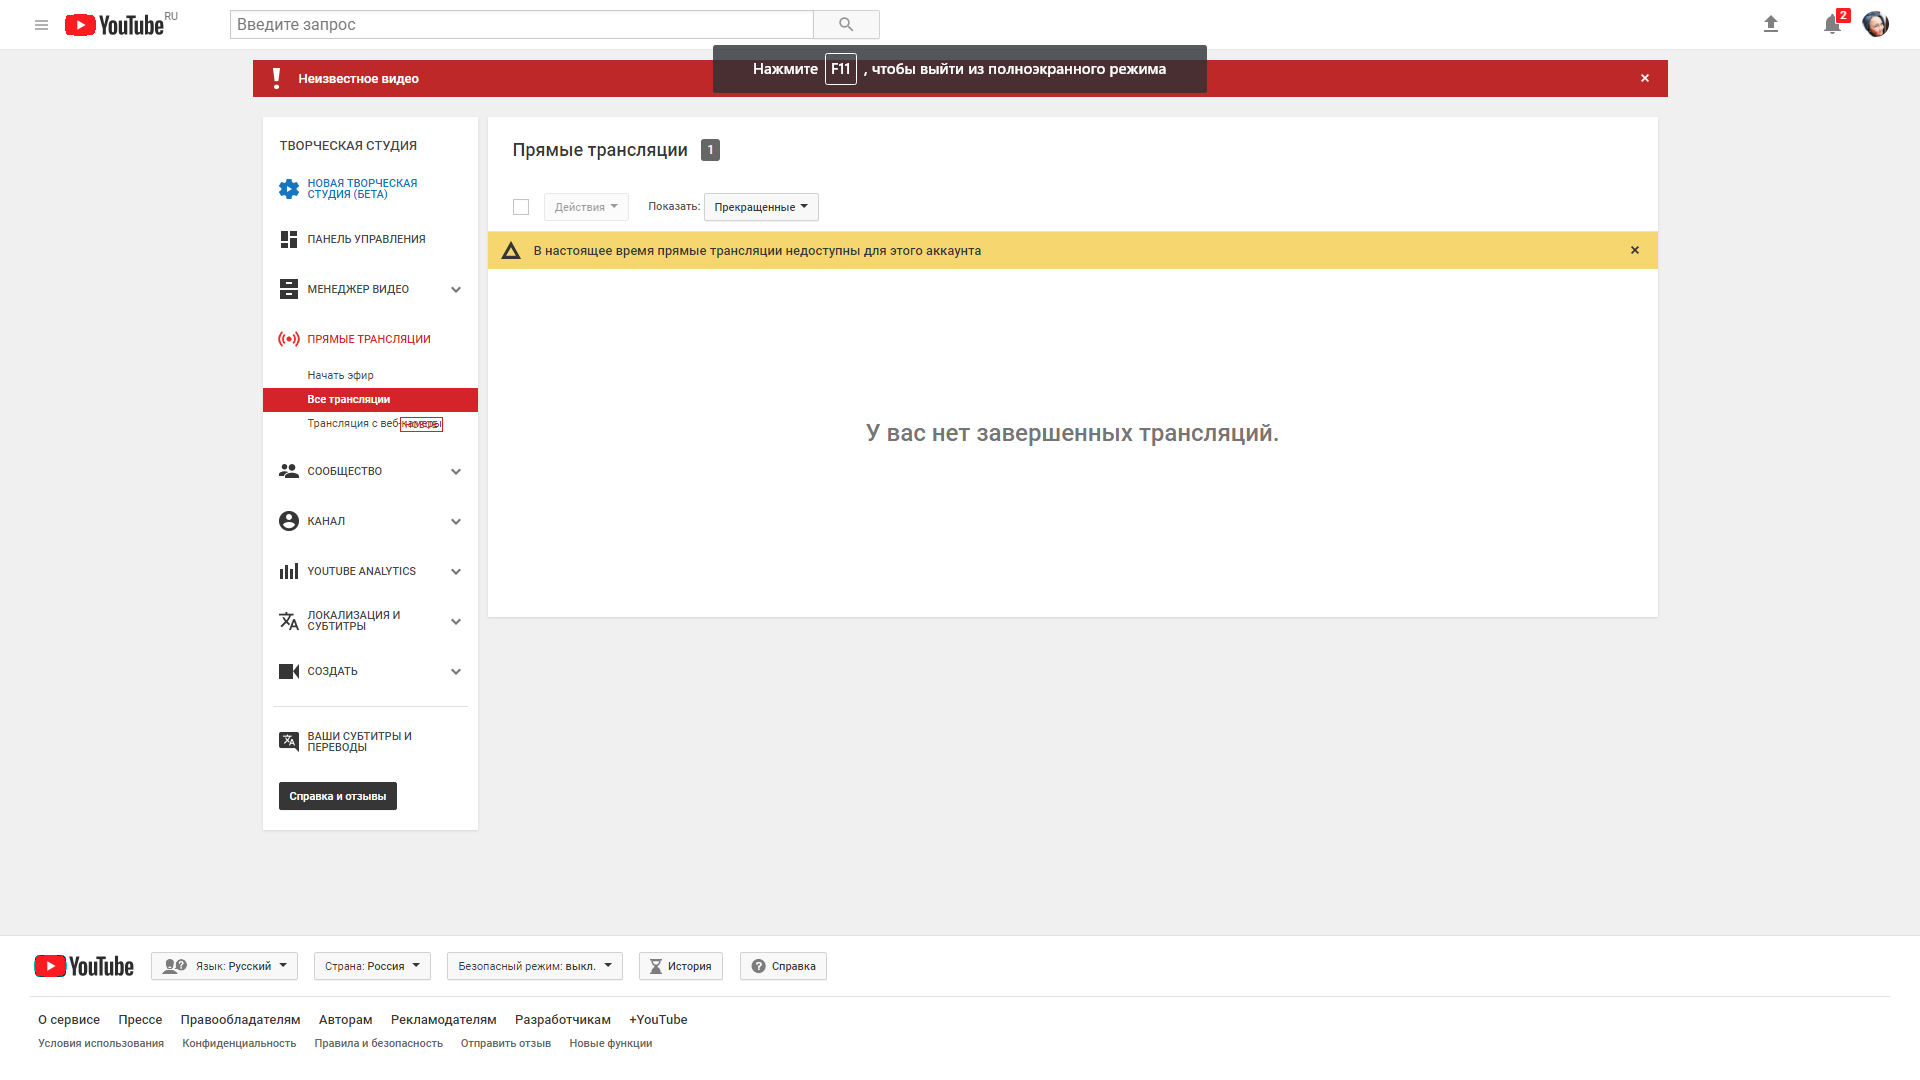The height and width of the screenshot is (1080, 1920).
Task: Click the exclamation icon in red banner
Action: [276, 78]
